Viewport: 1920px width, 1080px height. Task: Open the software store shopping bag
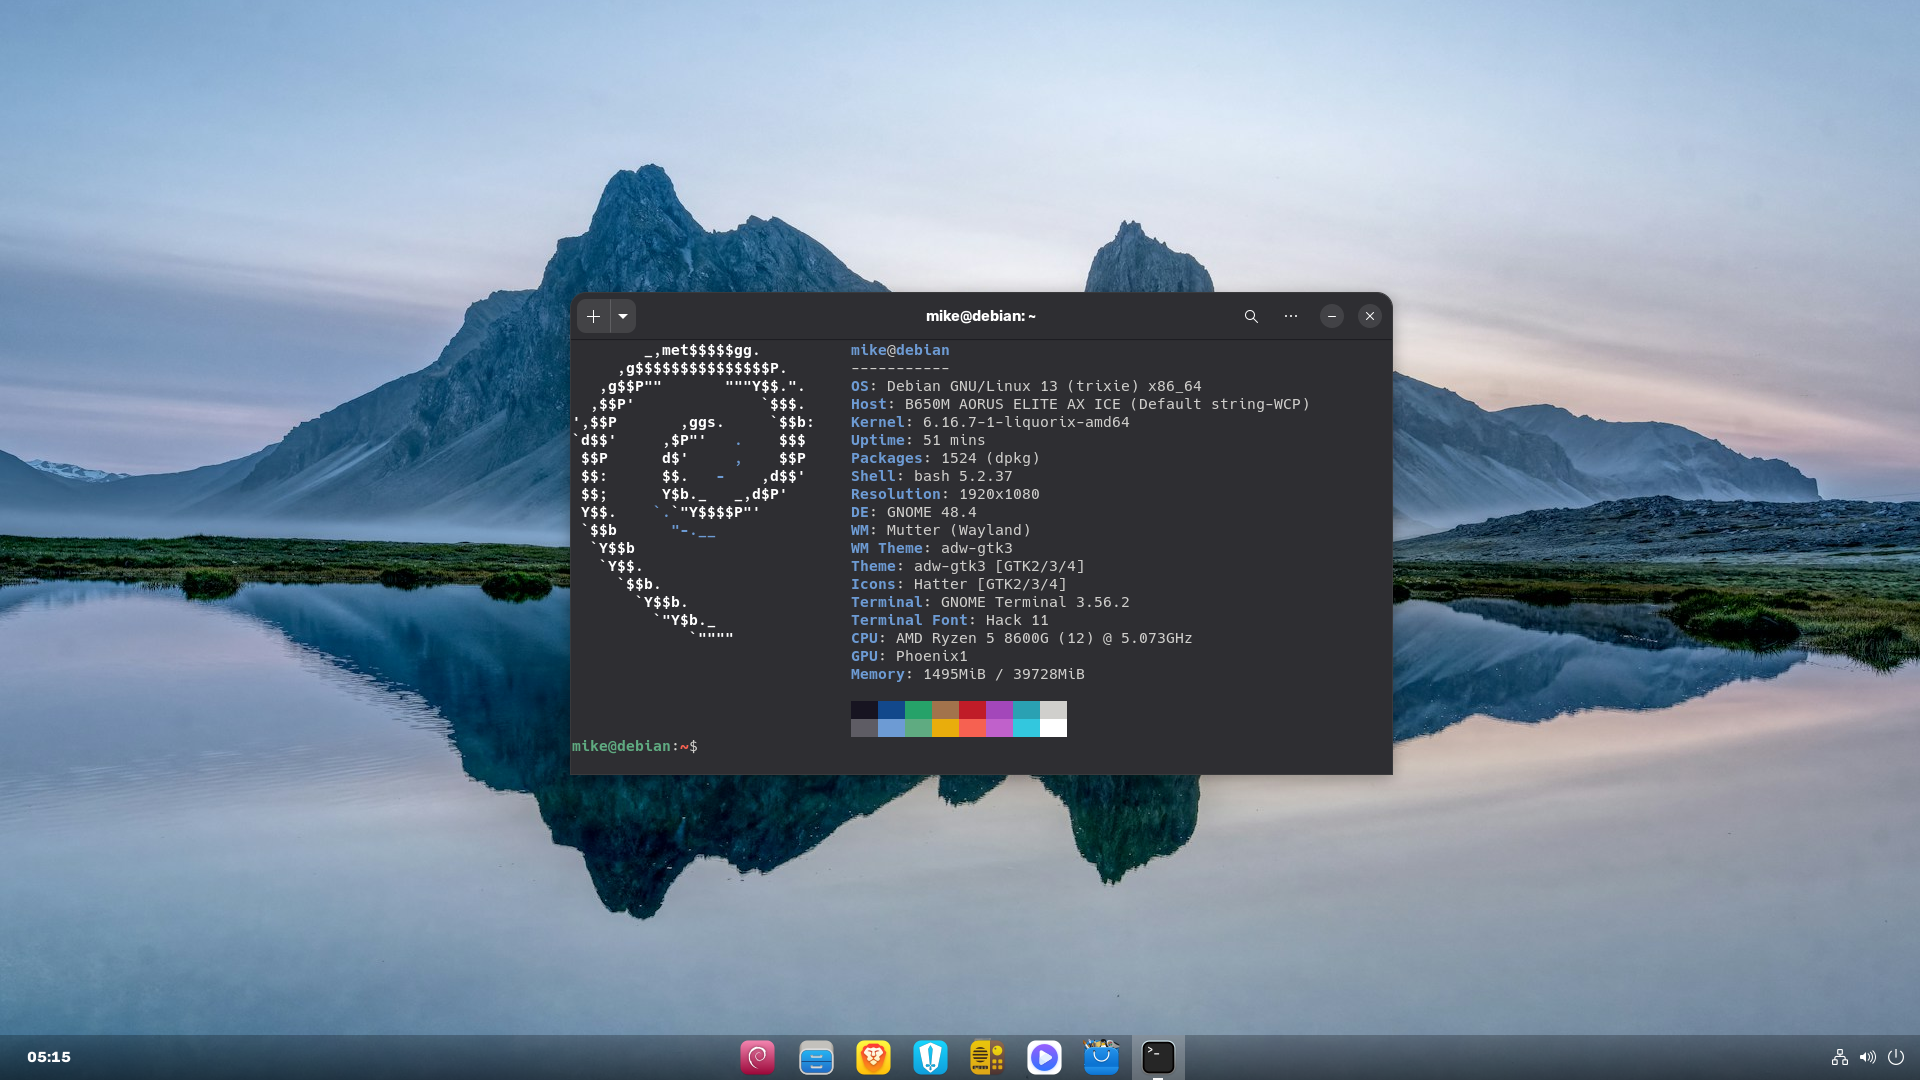coord(1101,1057)
